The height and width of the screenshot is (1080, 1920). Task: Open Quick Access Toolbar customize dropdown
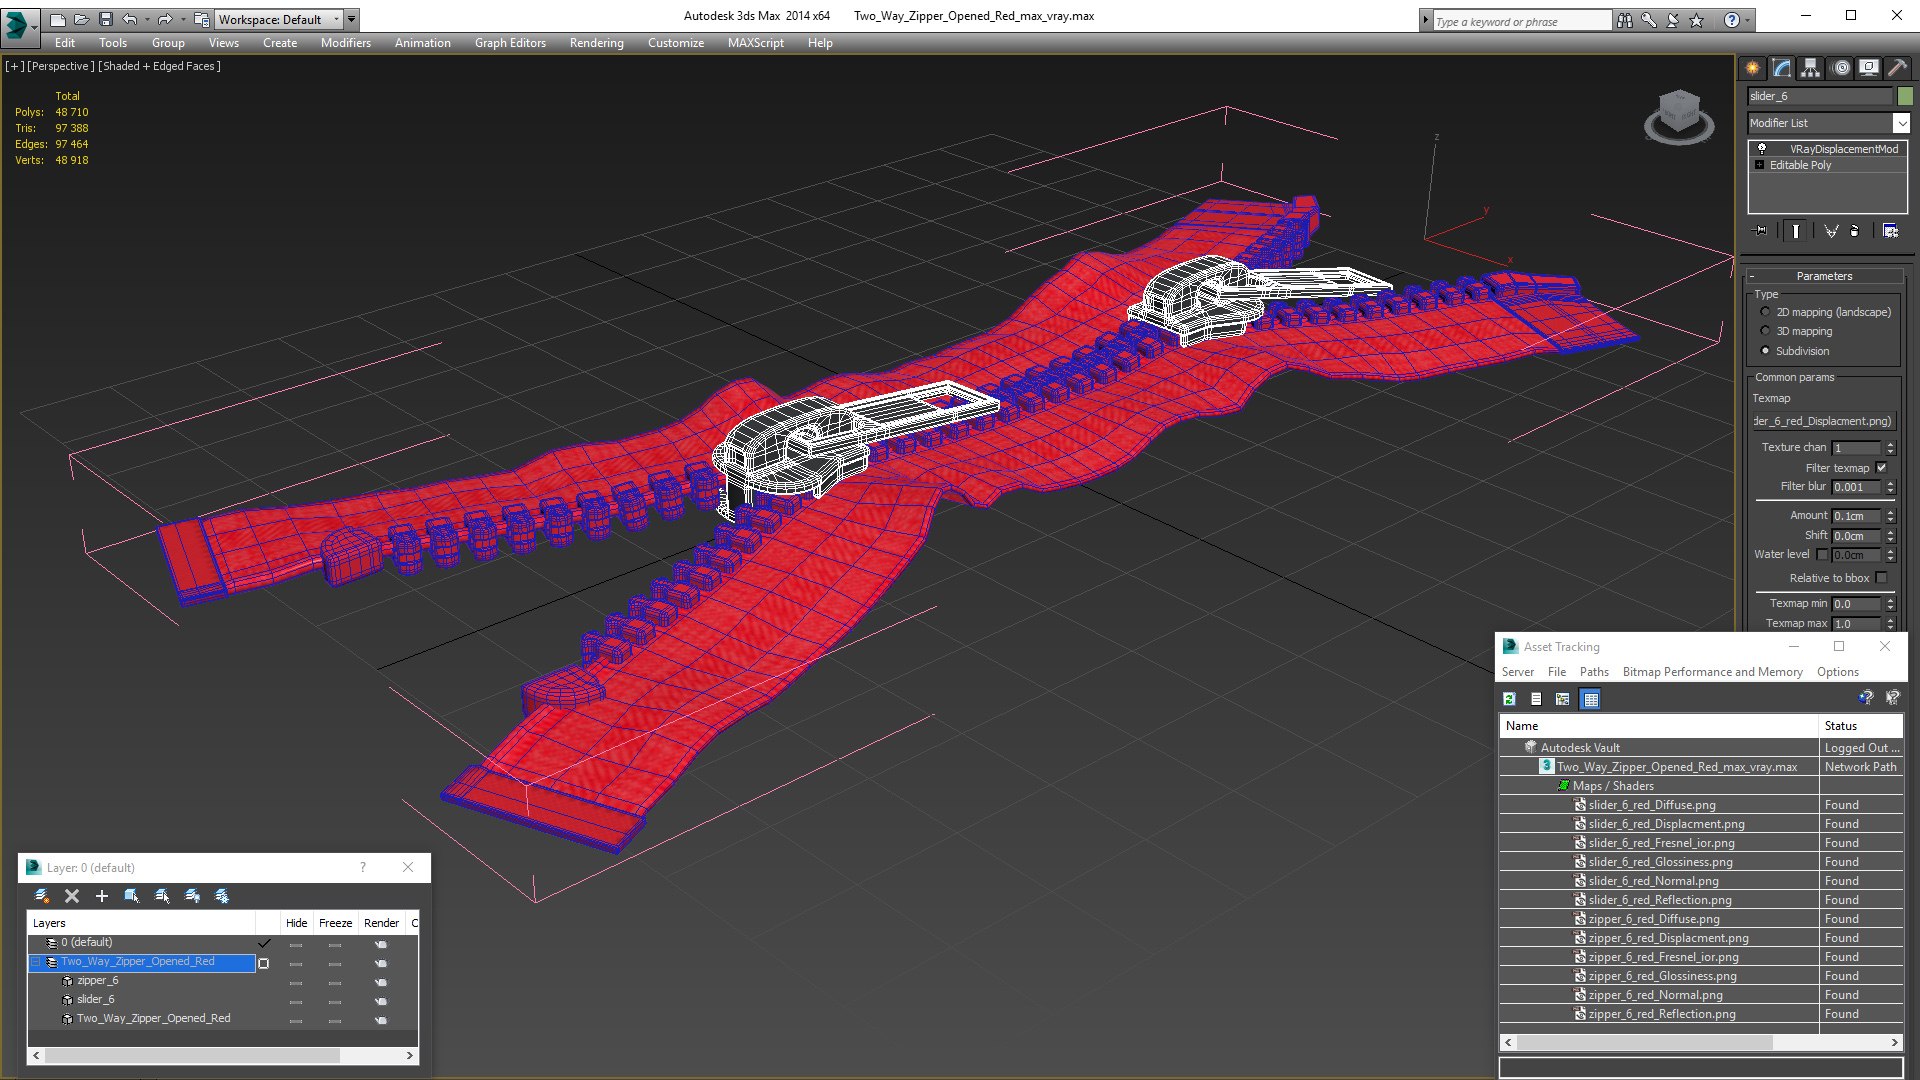pos(351,19)
